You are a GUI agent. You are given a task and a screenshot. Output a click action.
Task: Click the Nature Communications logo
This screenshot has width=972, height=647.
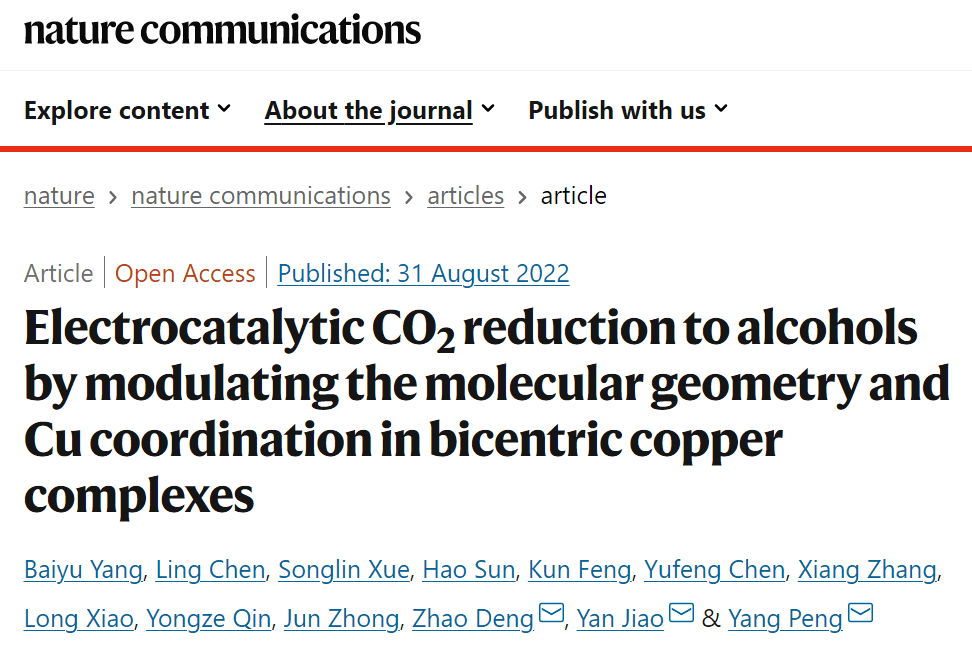coord(222,30)
